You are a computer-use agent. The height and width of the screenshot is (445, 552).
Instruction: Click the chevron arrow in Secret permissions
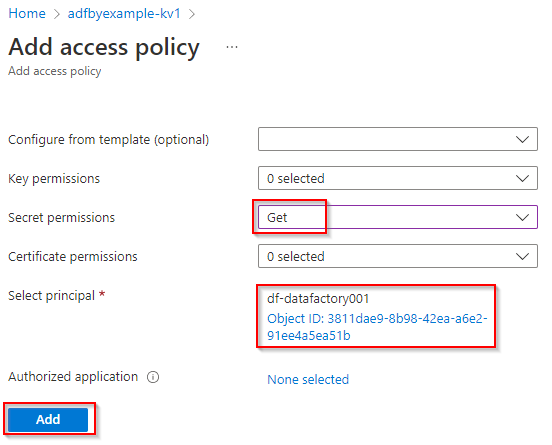[522, 217]
